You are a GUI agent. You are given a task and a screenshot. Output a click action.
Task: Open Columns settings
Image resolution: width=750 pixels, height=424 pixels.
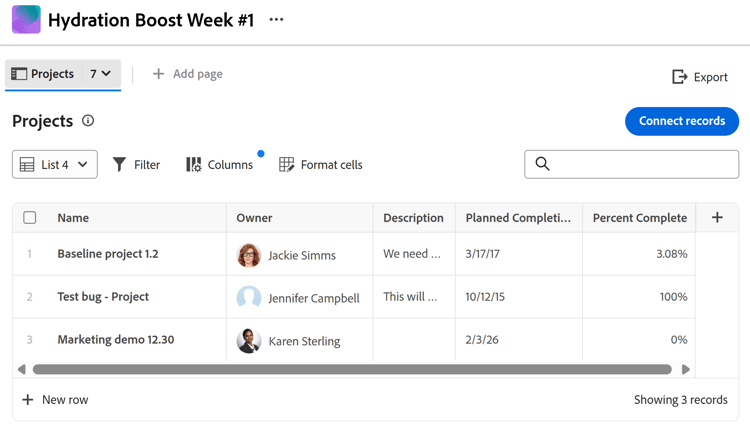(219, 164)
